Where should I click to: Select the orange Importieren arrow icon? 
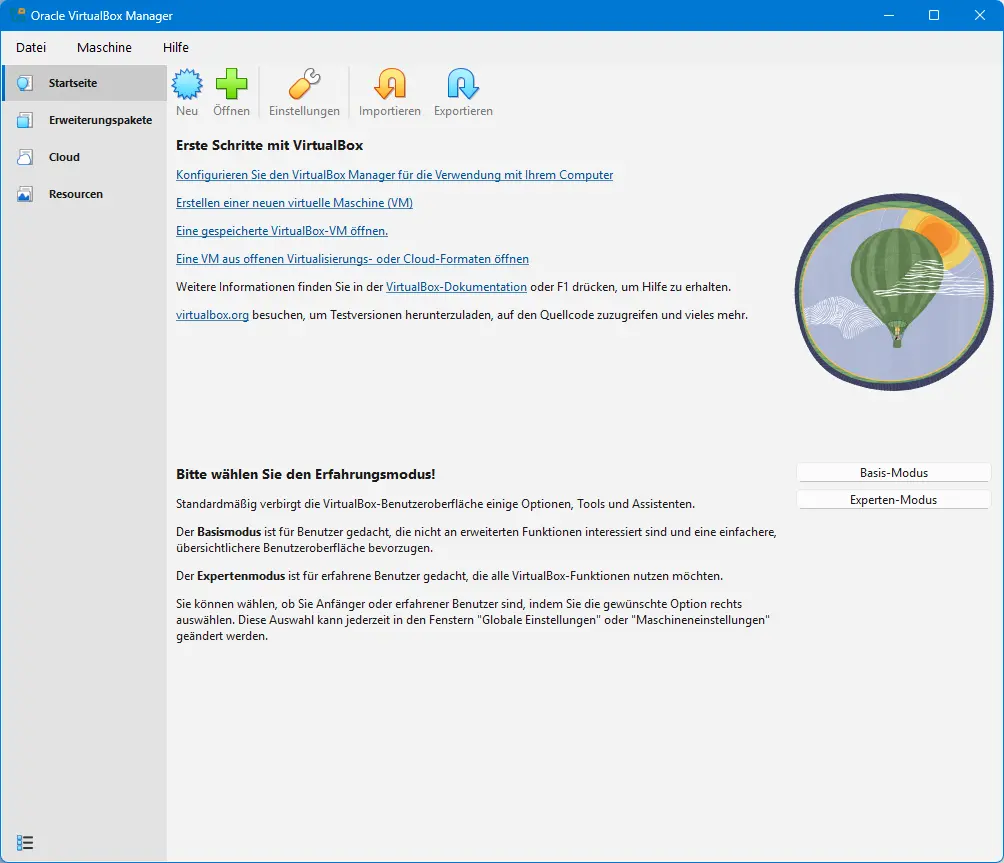pos(389,86)
